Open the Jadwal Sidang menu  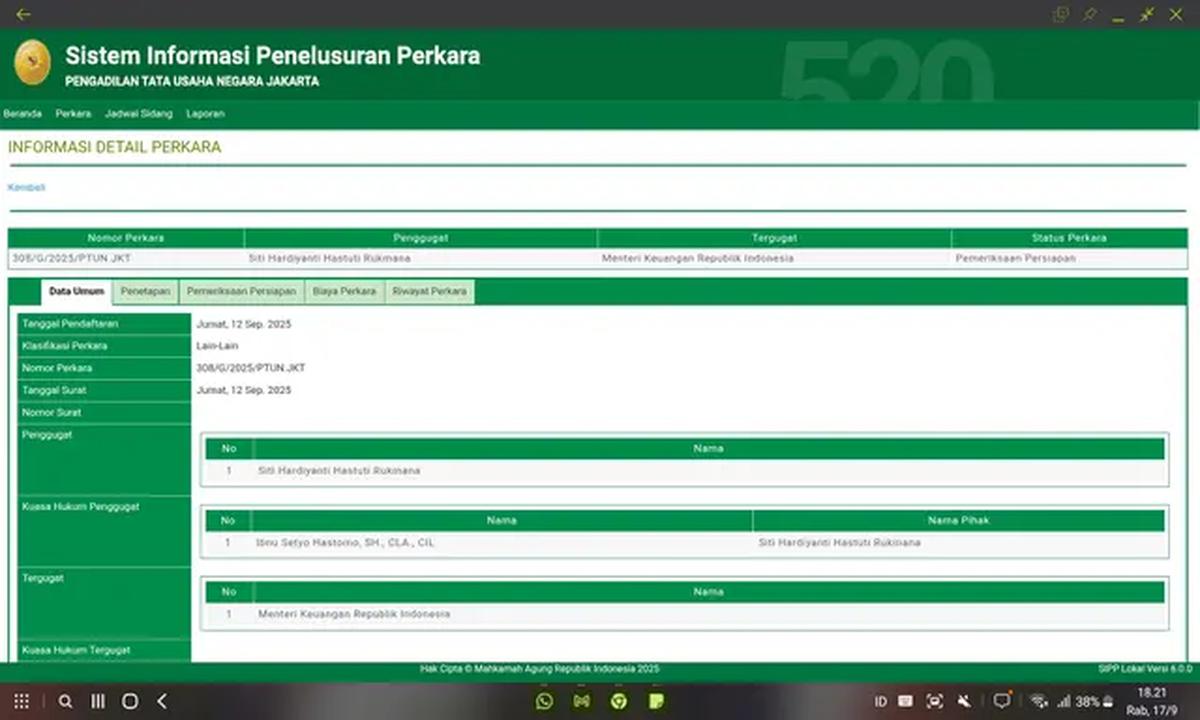click(x=138, y=114)
